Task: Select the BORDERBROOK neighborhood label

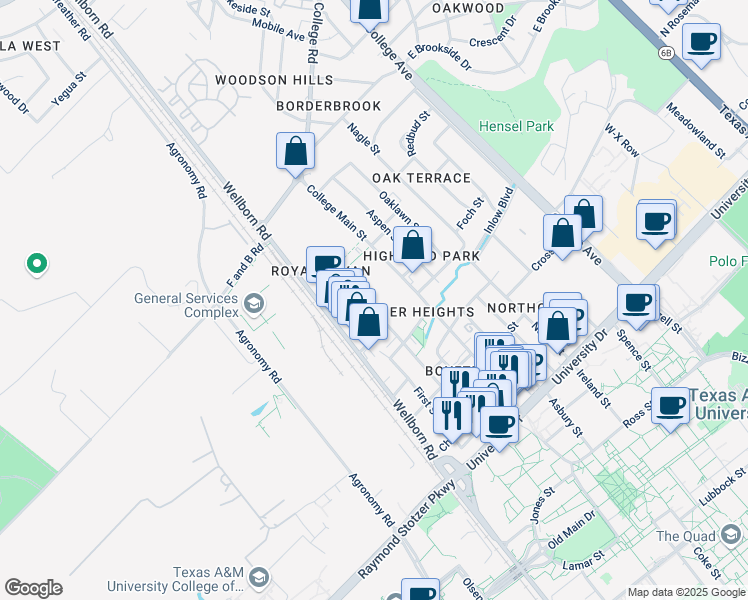Action: point(329,106)
